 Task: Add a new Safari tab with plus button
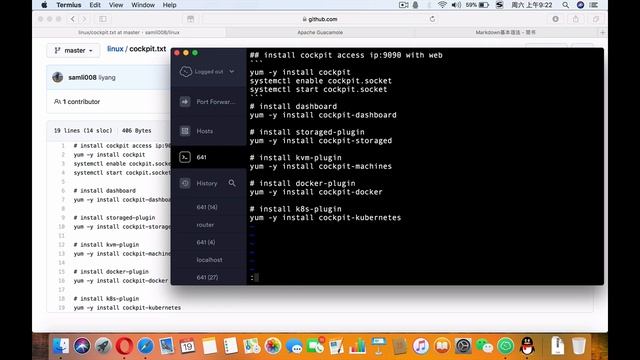pyautogui.click(x=603, y=32)
